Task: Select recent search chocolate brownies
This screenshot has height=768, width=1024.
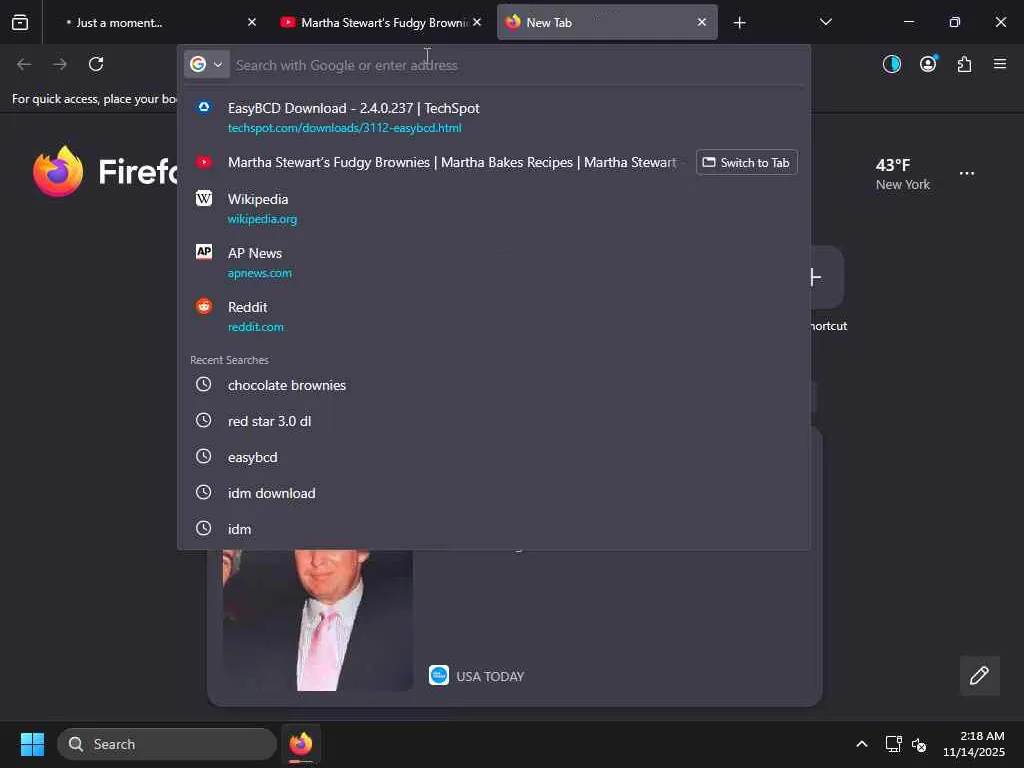Action: point(494,385)
